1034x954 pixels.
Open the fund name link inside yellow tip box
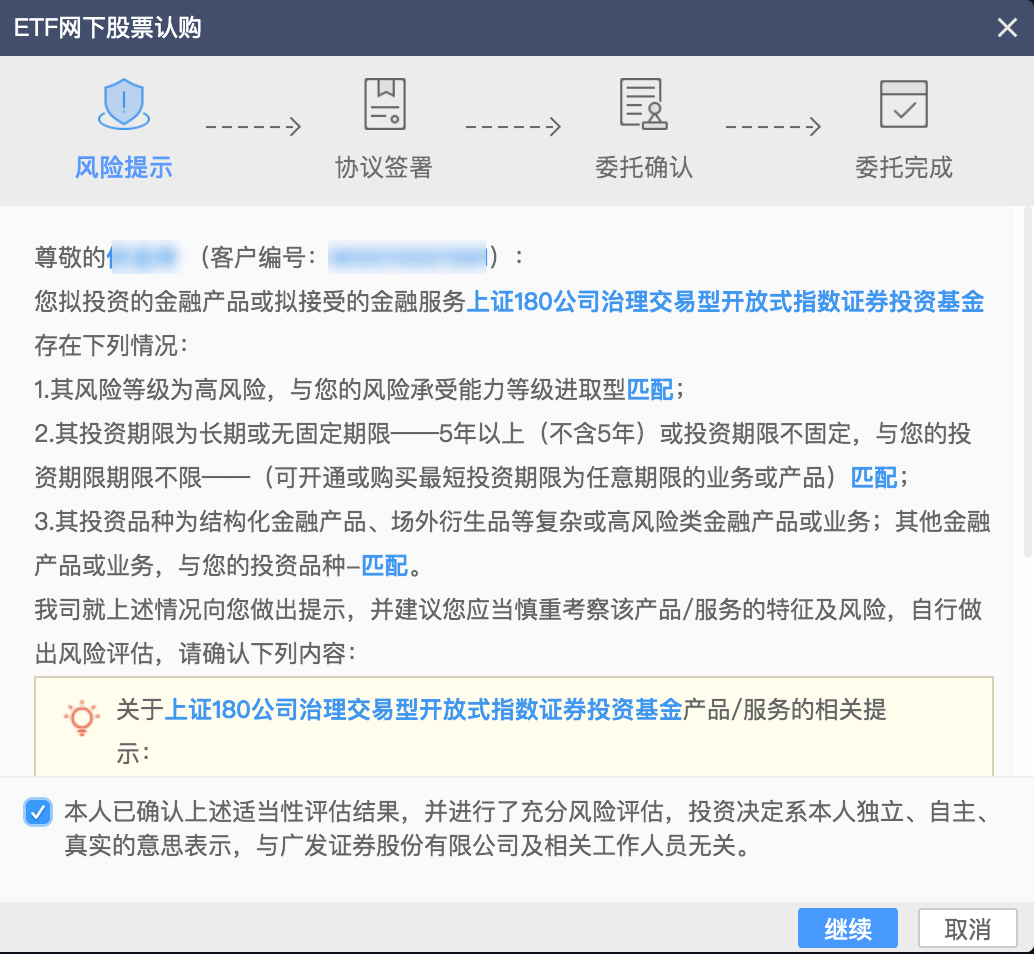coord(423,710)
